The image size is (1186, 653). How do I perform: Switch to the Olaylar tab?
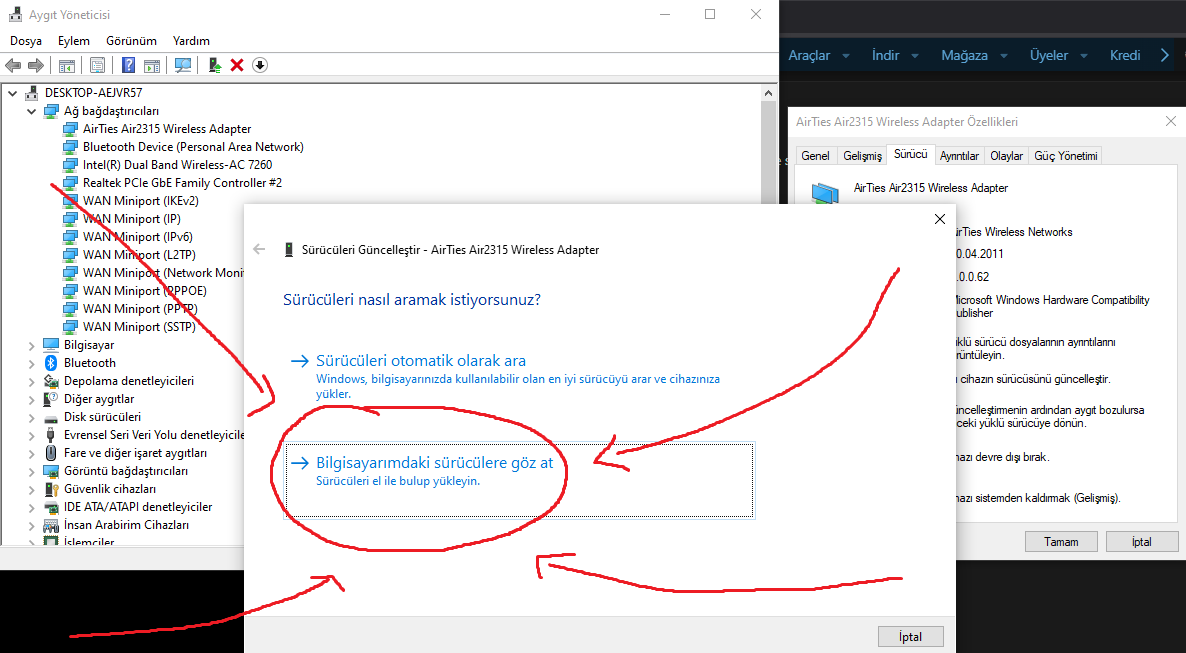[1007, 156]
